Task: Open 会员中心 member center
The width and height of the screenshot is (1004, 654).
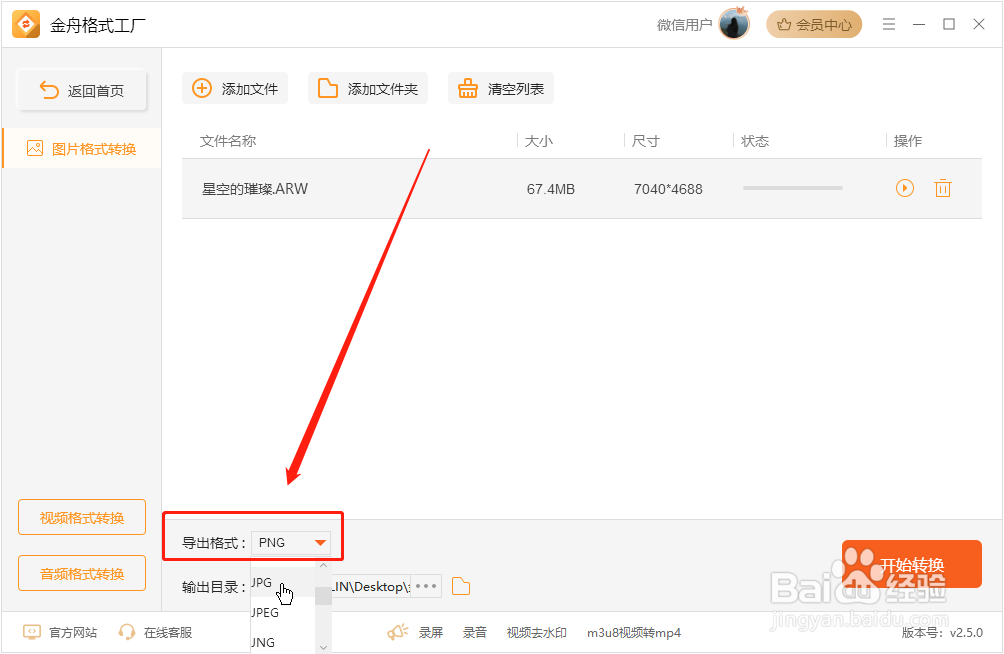Action: pos(814,23)
